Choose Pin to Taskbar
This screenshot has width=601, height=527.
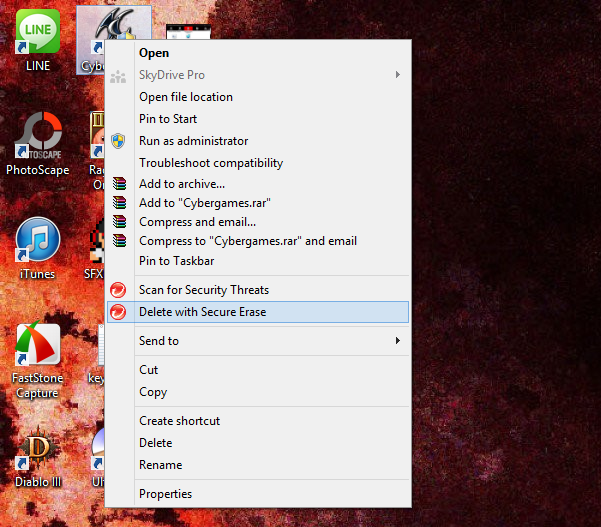258,261
